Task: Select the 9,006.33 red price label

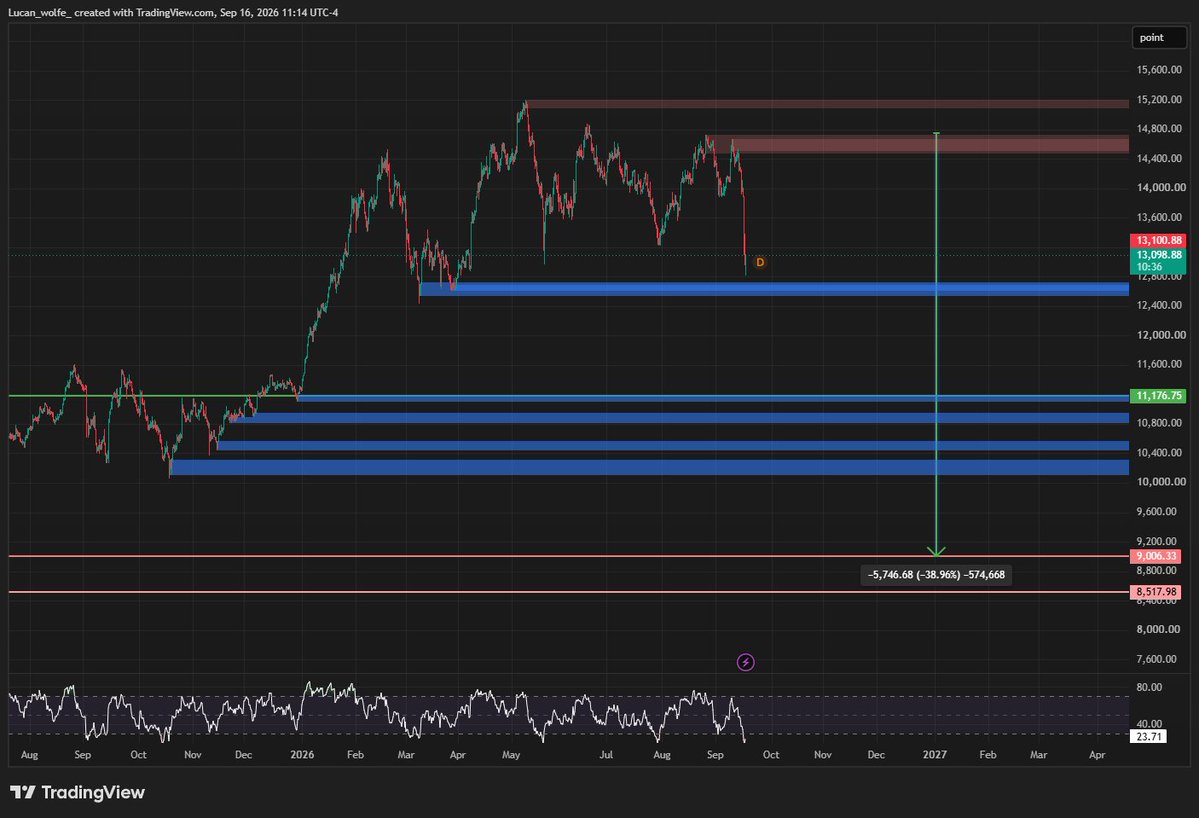Action: 1155,556
